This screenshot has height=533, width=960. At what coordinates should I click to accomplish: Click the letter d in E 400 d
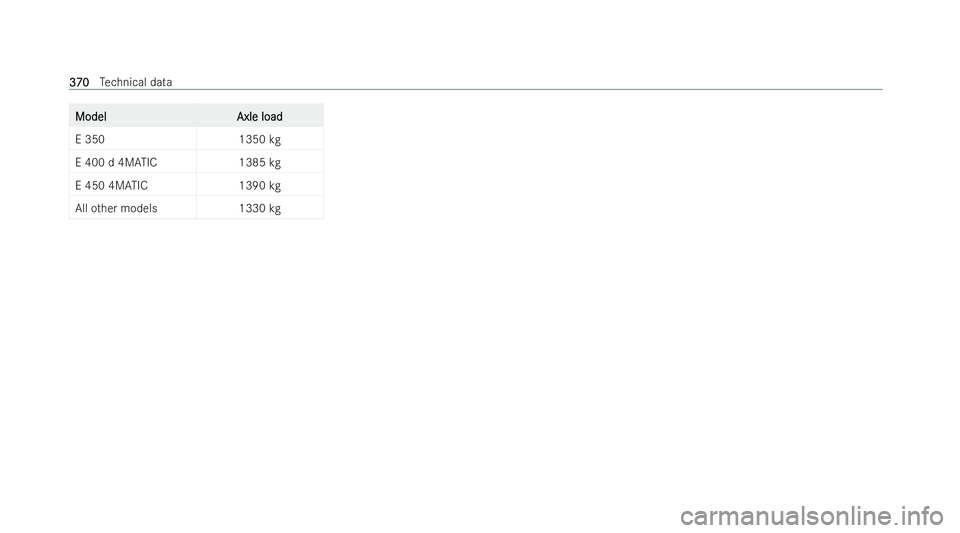(111, 162)
